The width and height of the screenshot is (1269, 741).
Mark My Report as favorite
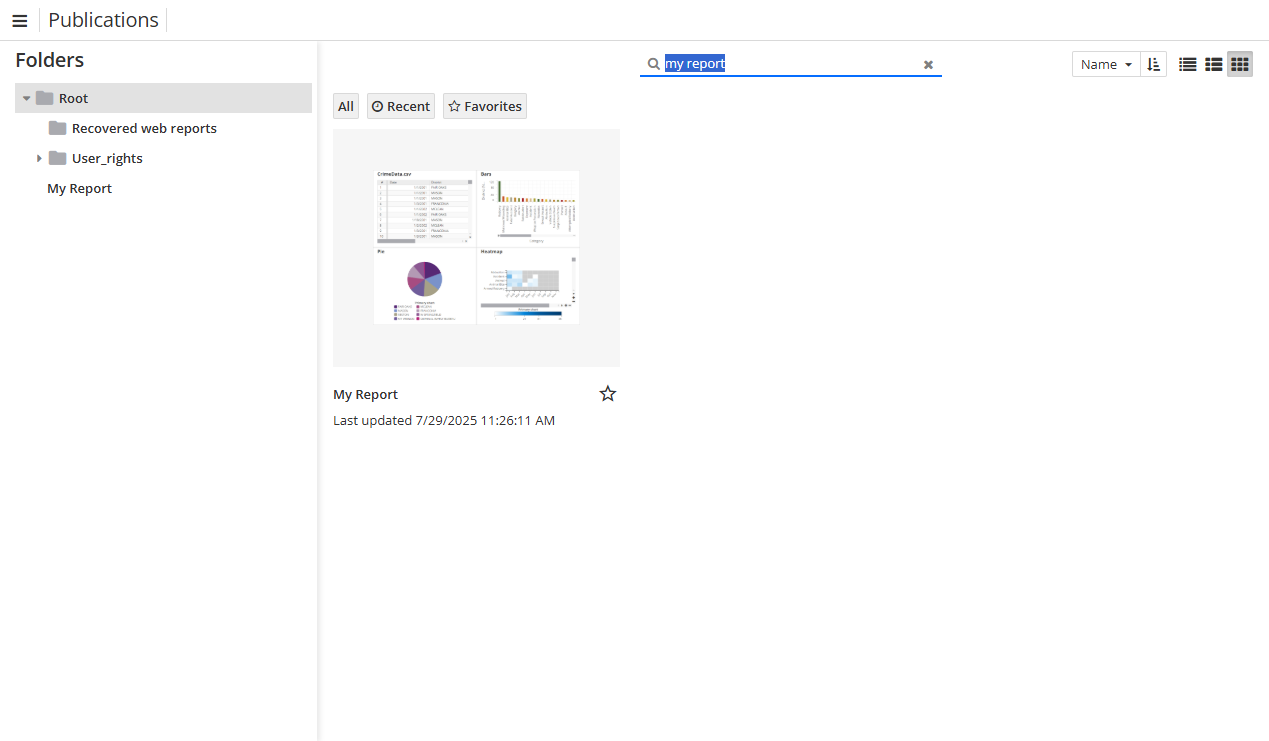[x=607, y=393]
